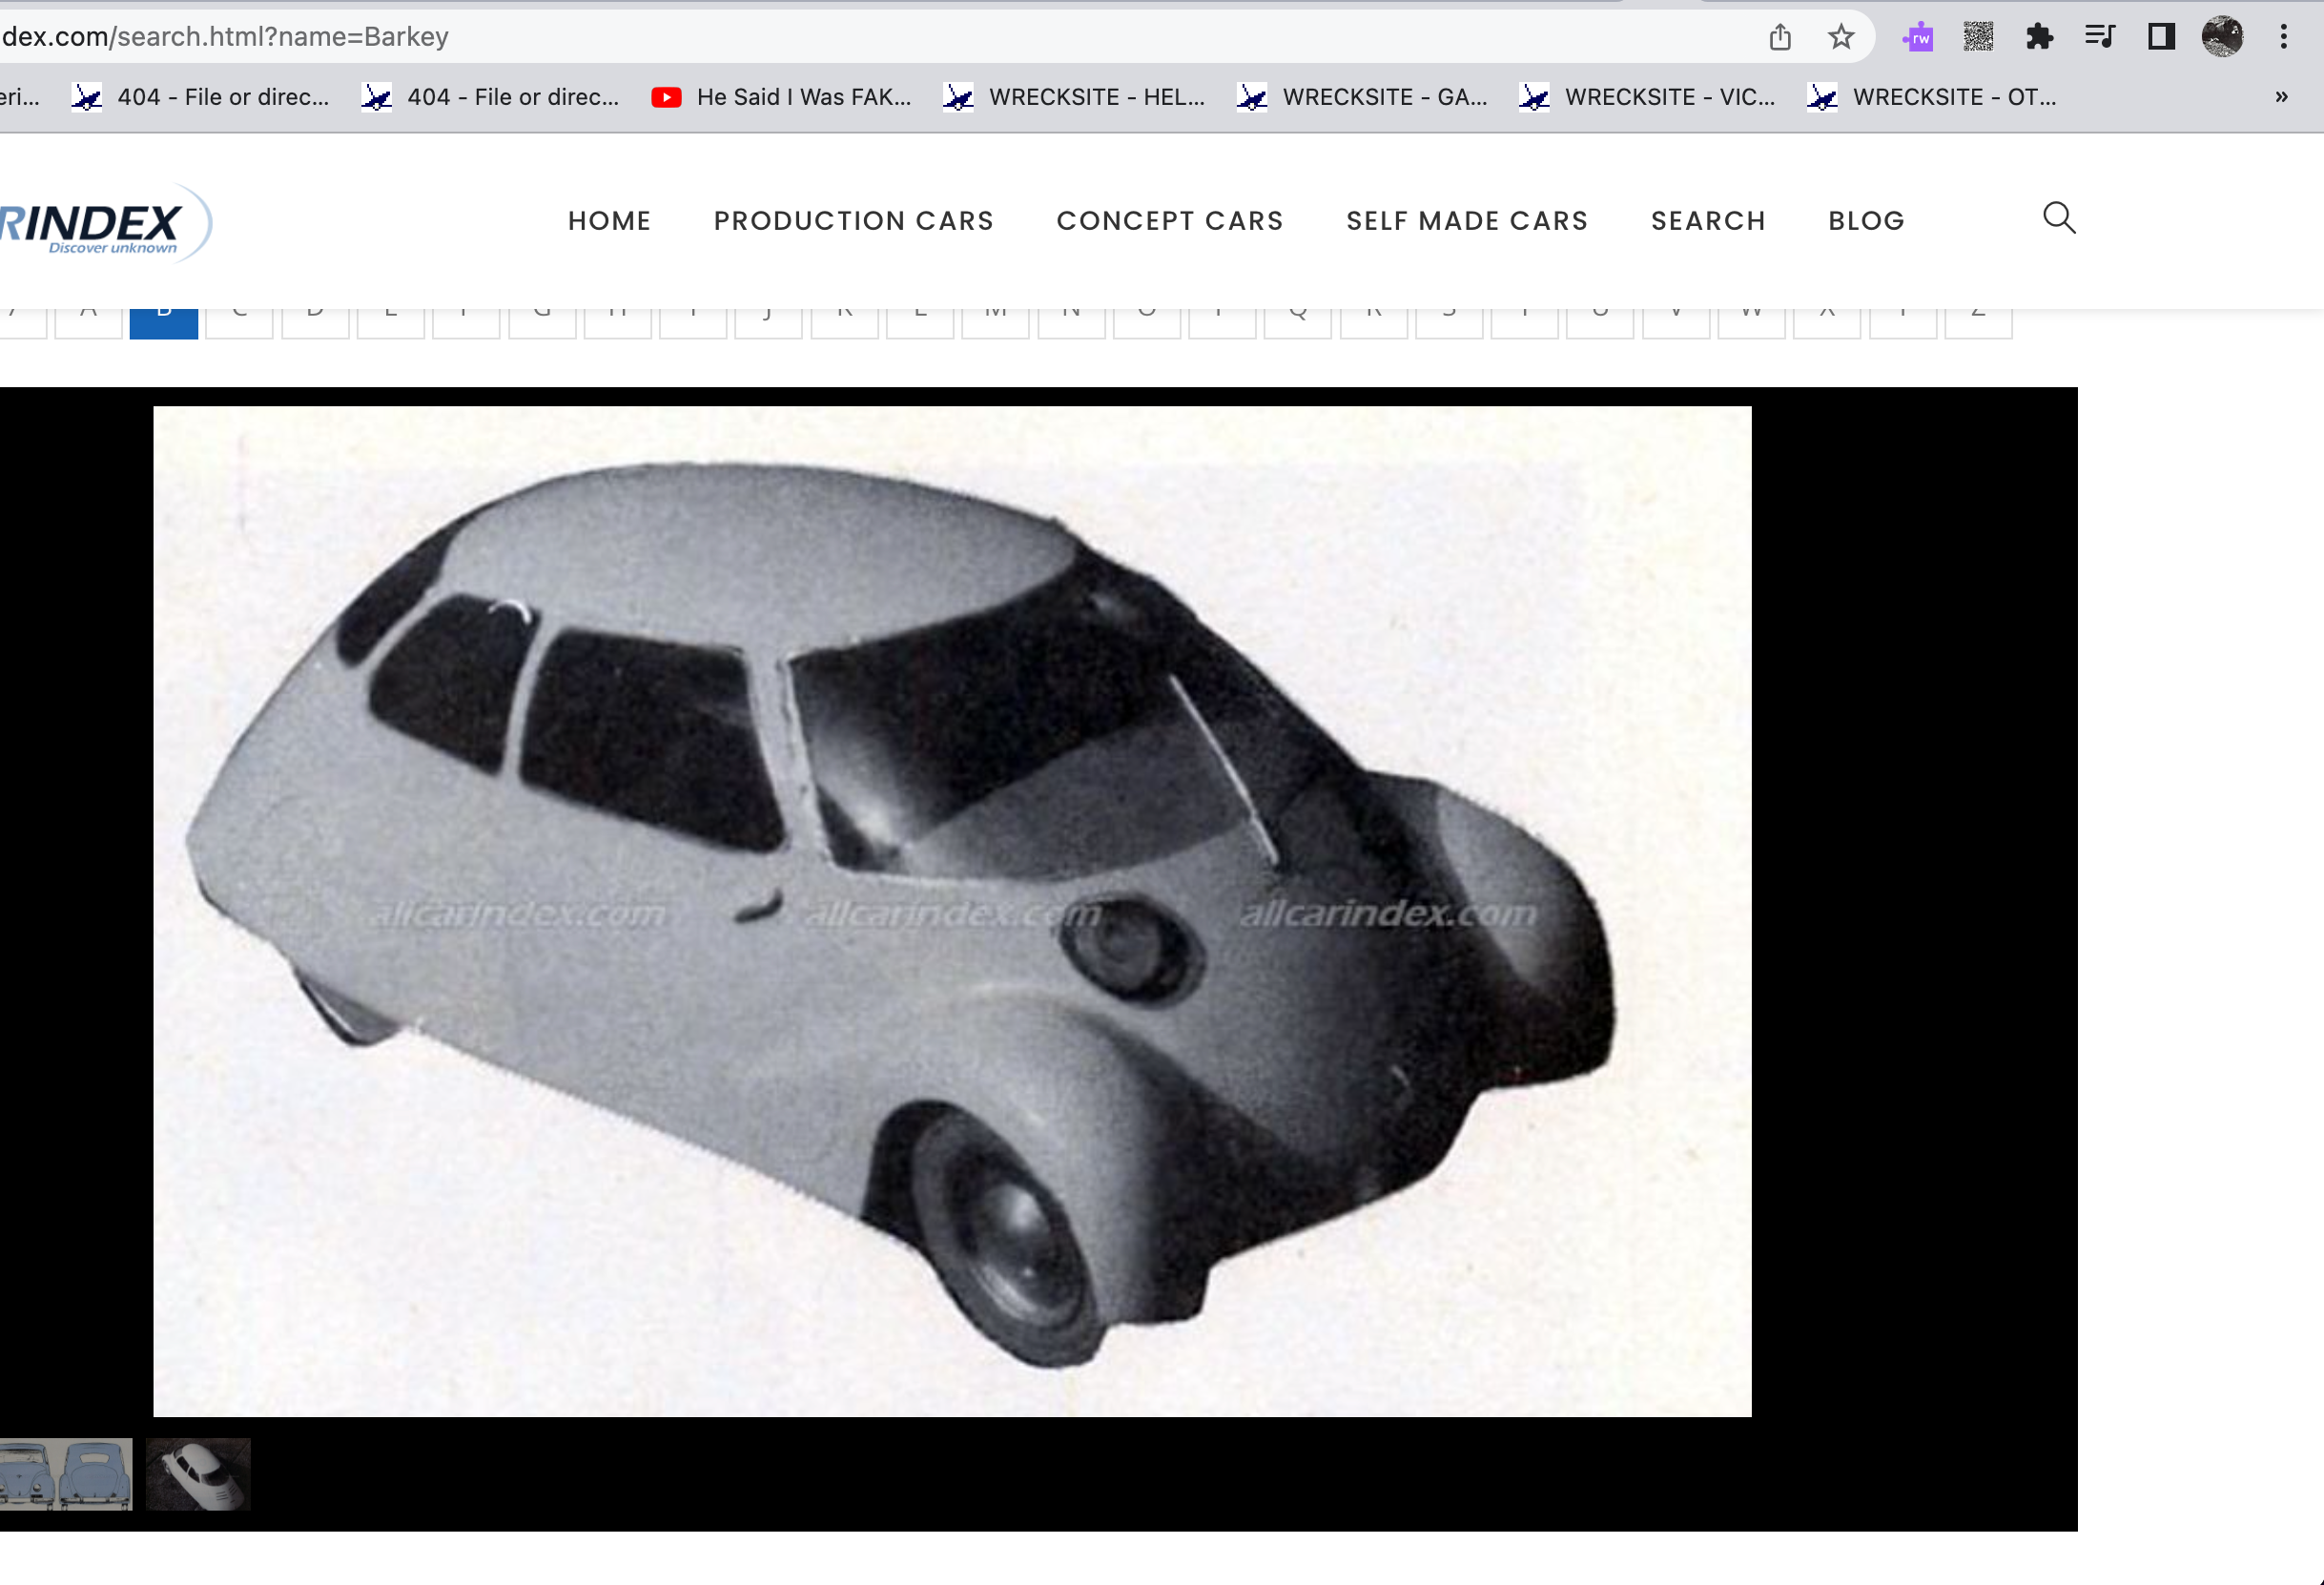Viewport: 2324px width, 1585px height.
Task: Open the SELF MADE CARS page
Action: pyautogui.click(x=1466, y=221)
